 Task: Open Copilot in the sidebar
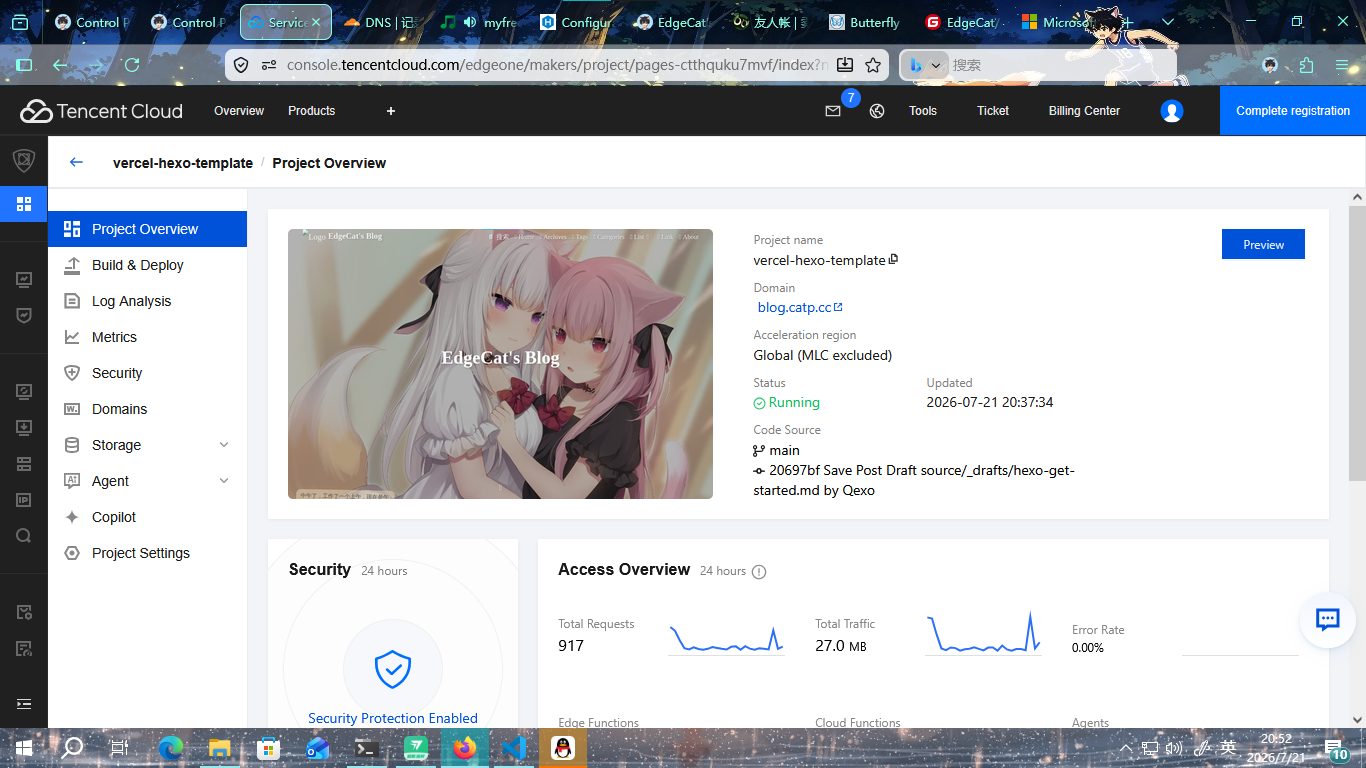point(147,517)
